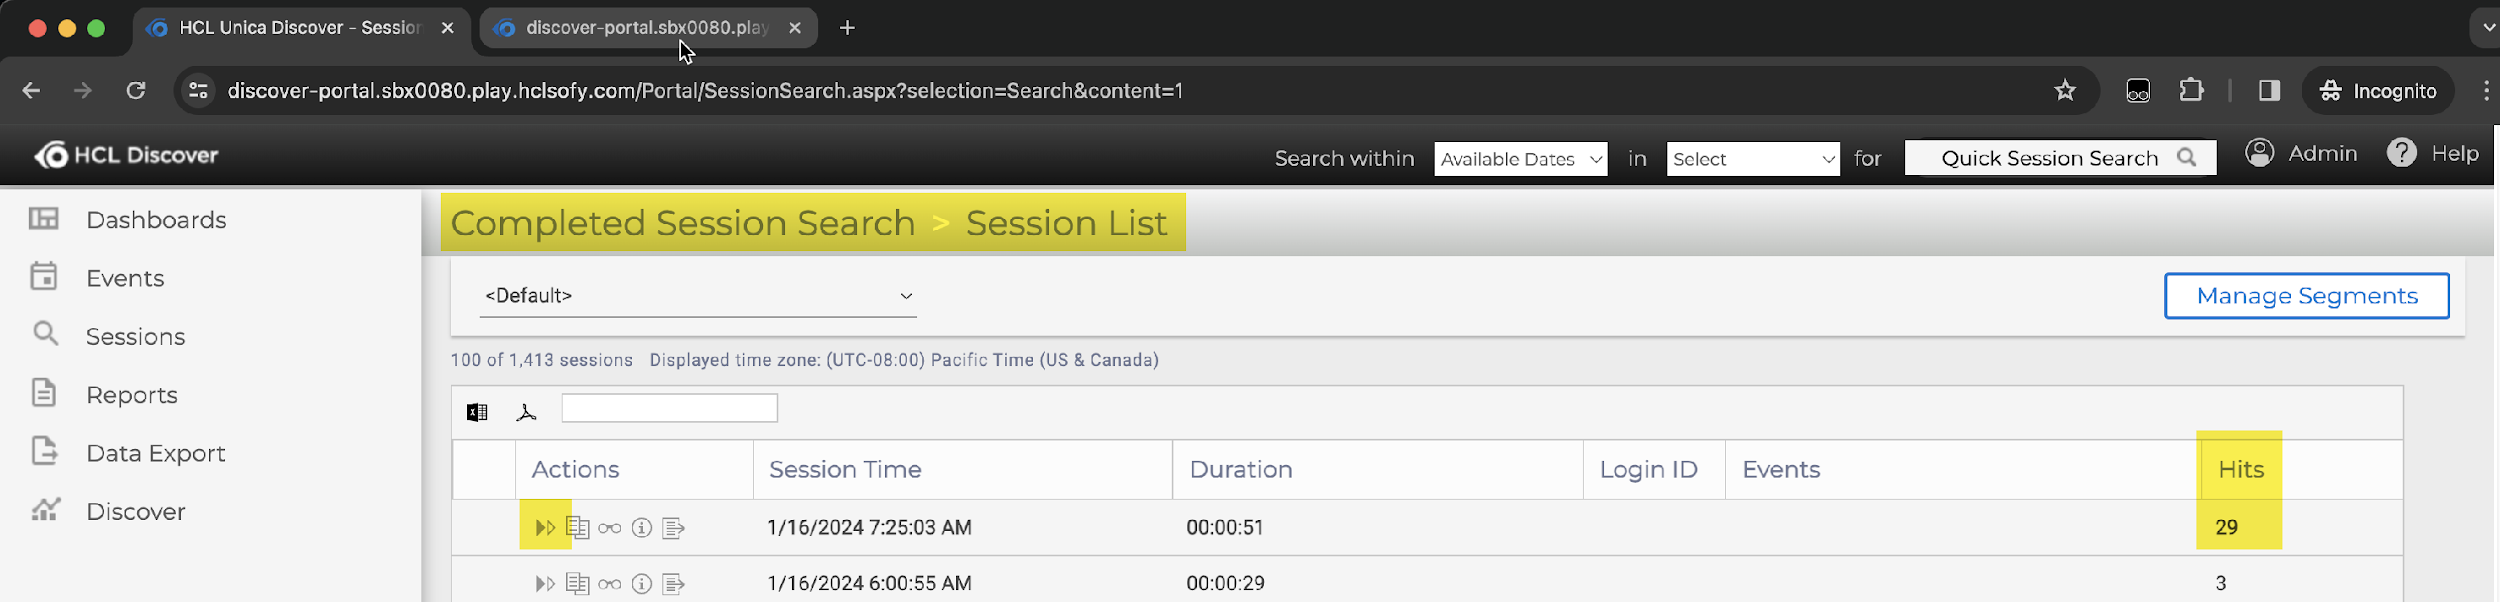
Task: Click the Export to Excel icon
Action: point(477,412)
